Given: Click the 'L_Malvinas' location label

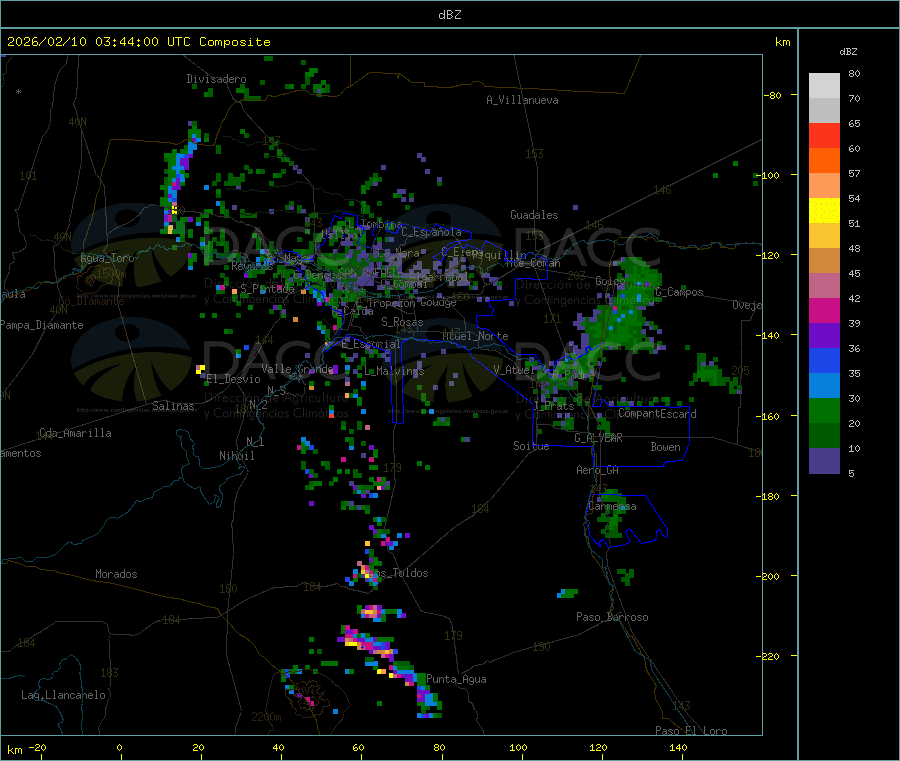Looking at the screenshot, I should point(394,371).
